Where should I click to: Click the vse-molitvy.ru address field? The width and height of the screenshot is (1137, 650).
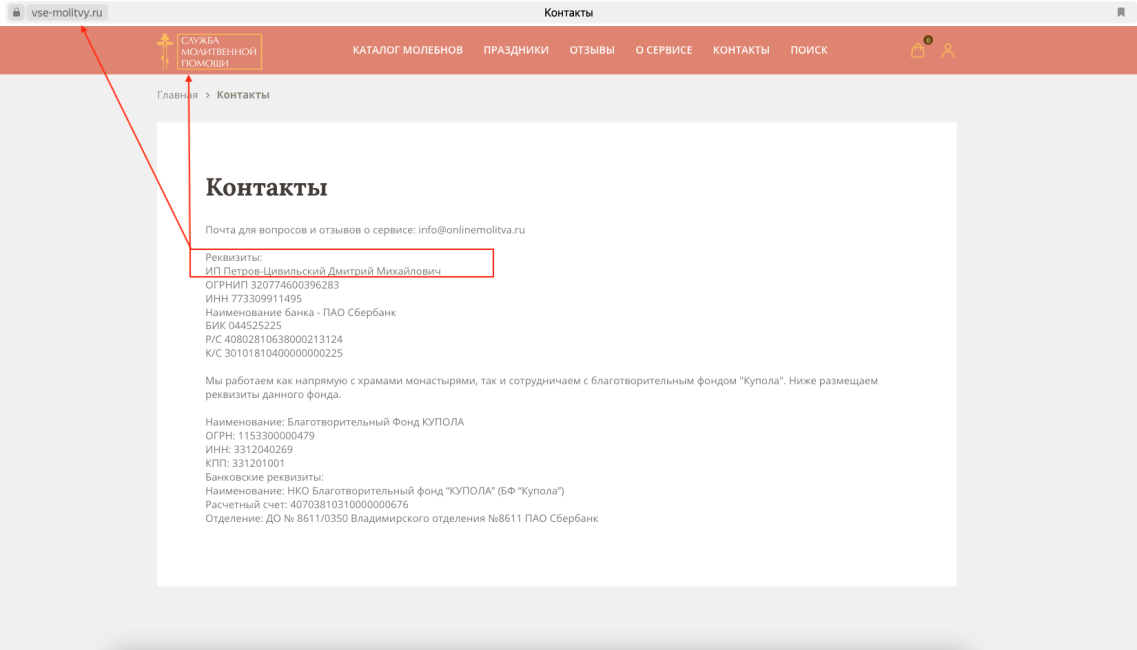(x=67, y=12)
